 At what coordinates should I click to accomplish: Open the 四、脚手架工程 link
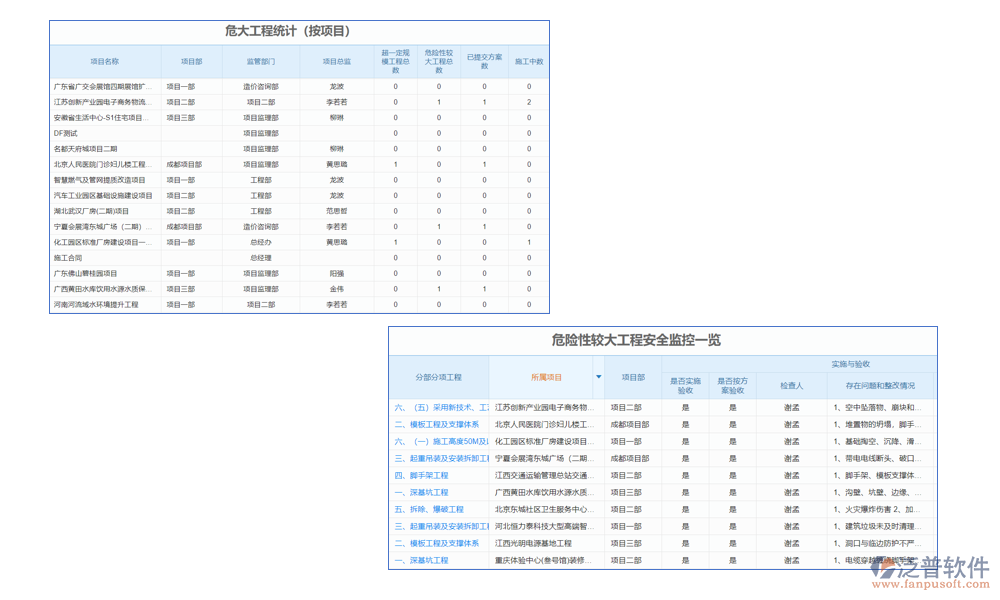pos(421,475)
